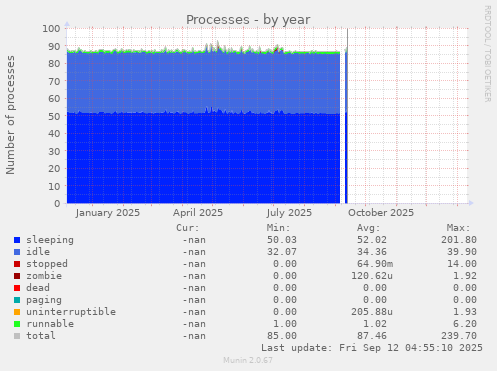Click stopped max value 14.00
The height and width of the screenshot is (371, 497).
tap(462, 264)
